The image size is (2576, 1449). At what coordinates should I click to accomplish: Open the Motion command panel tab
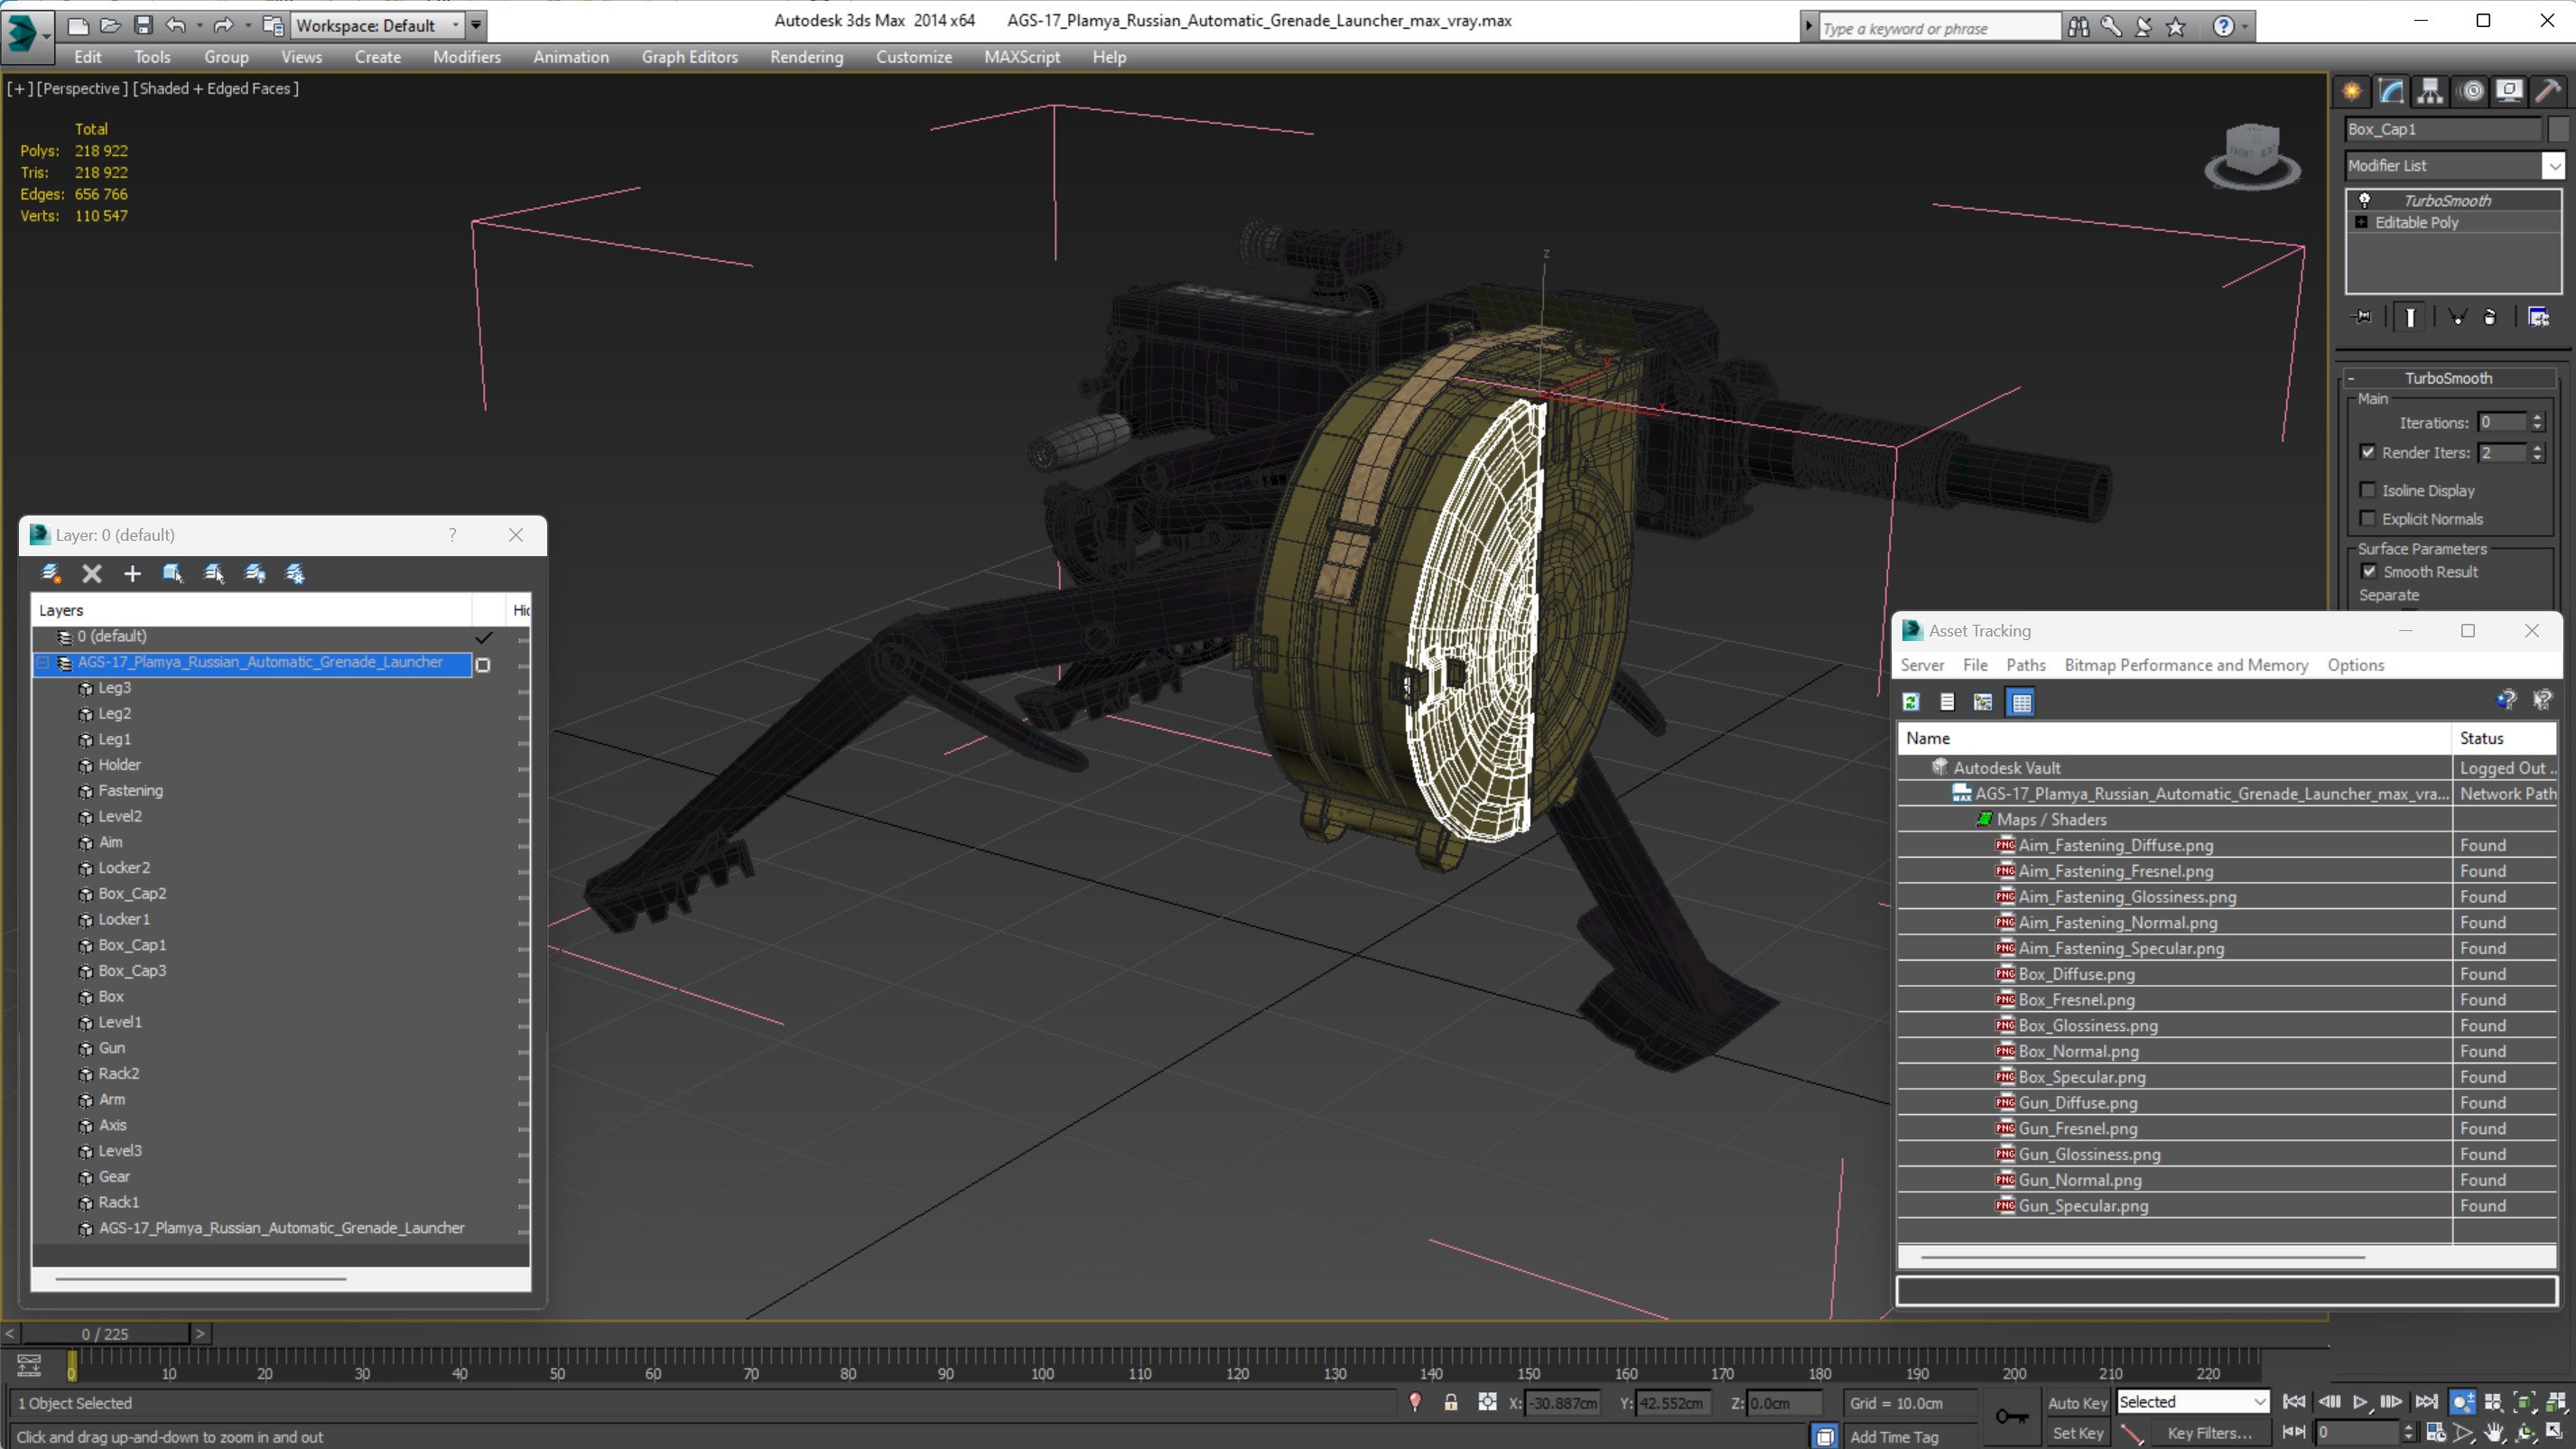(2471, 91)
